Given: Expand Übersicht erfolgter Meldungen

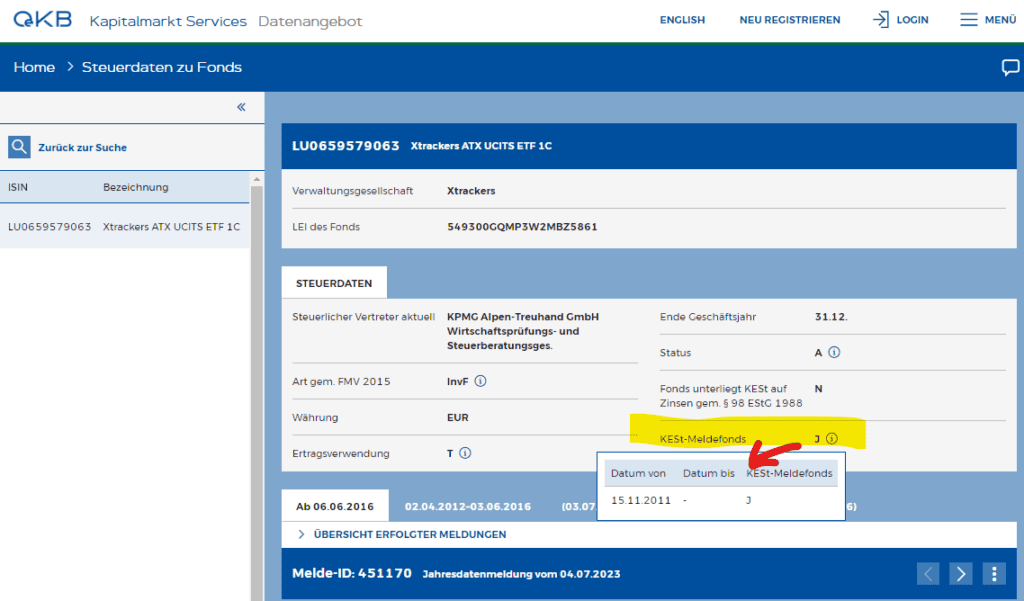Looking at the screenshot, I should click(x=409, y=534).
